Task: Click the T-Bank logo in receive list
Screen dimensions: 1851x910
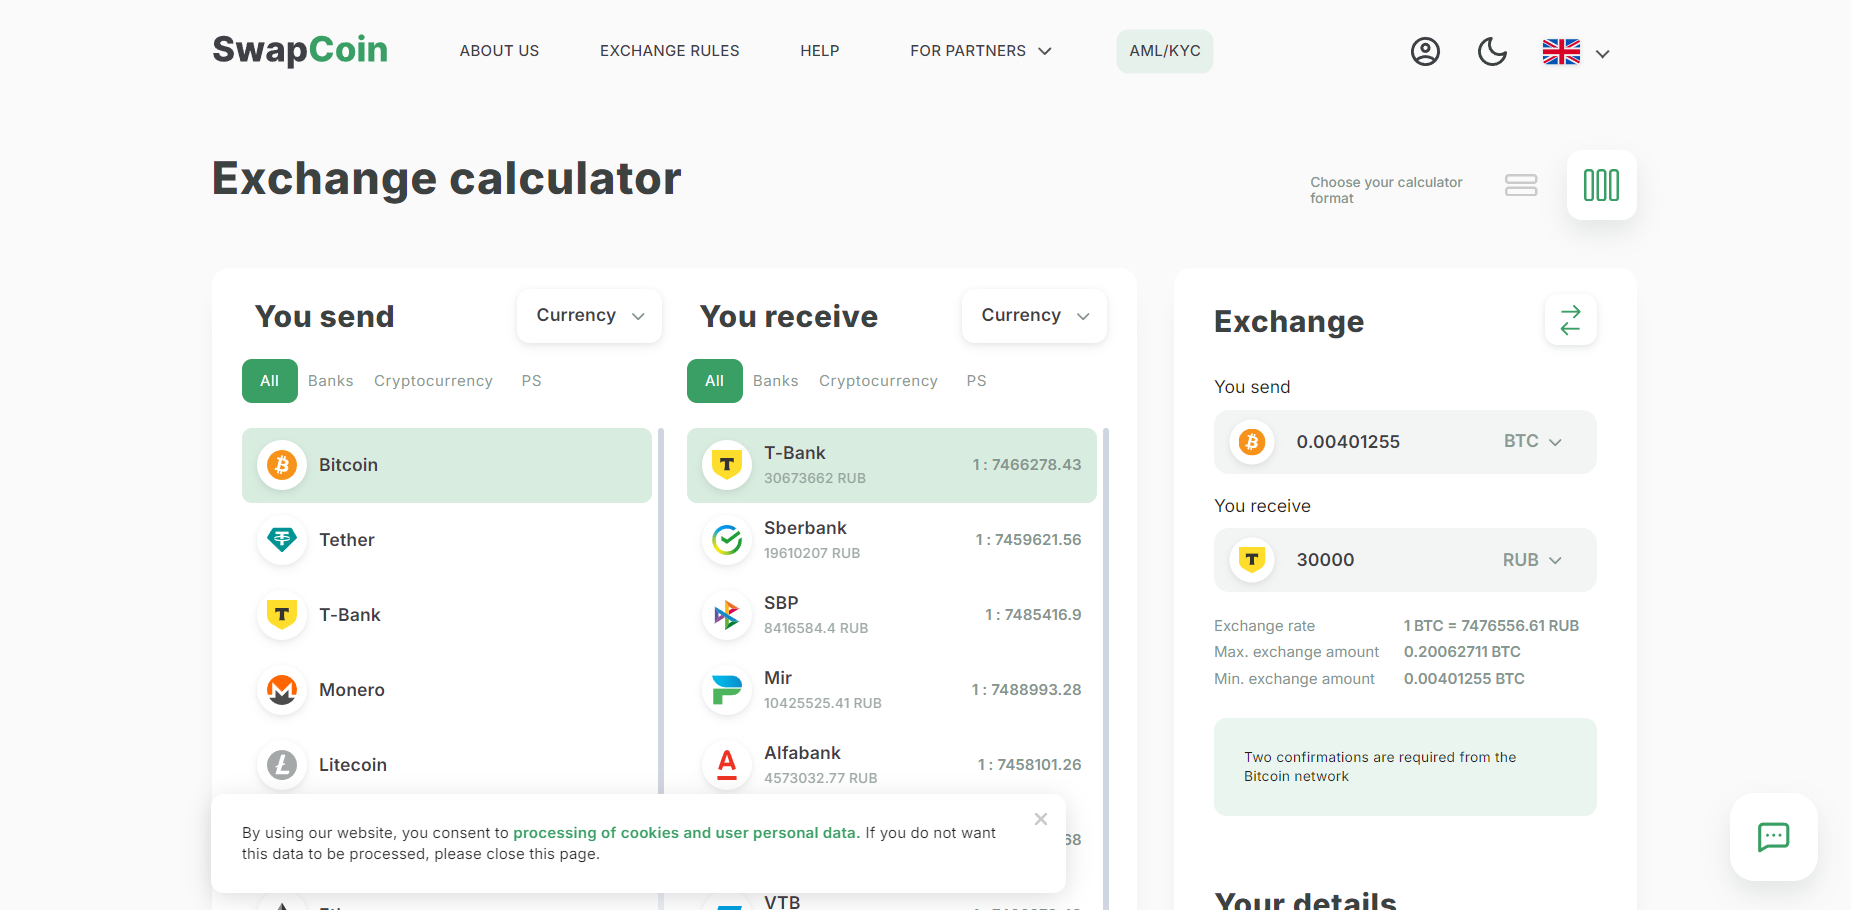Action: 727,465
